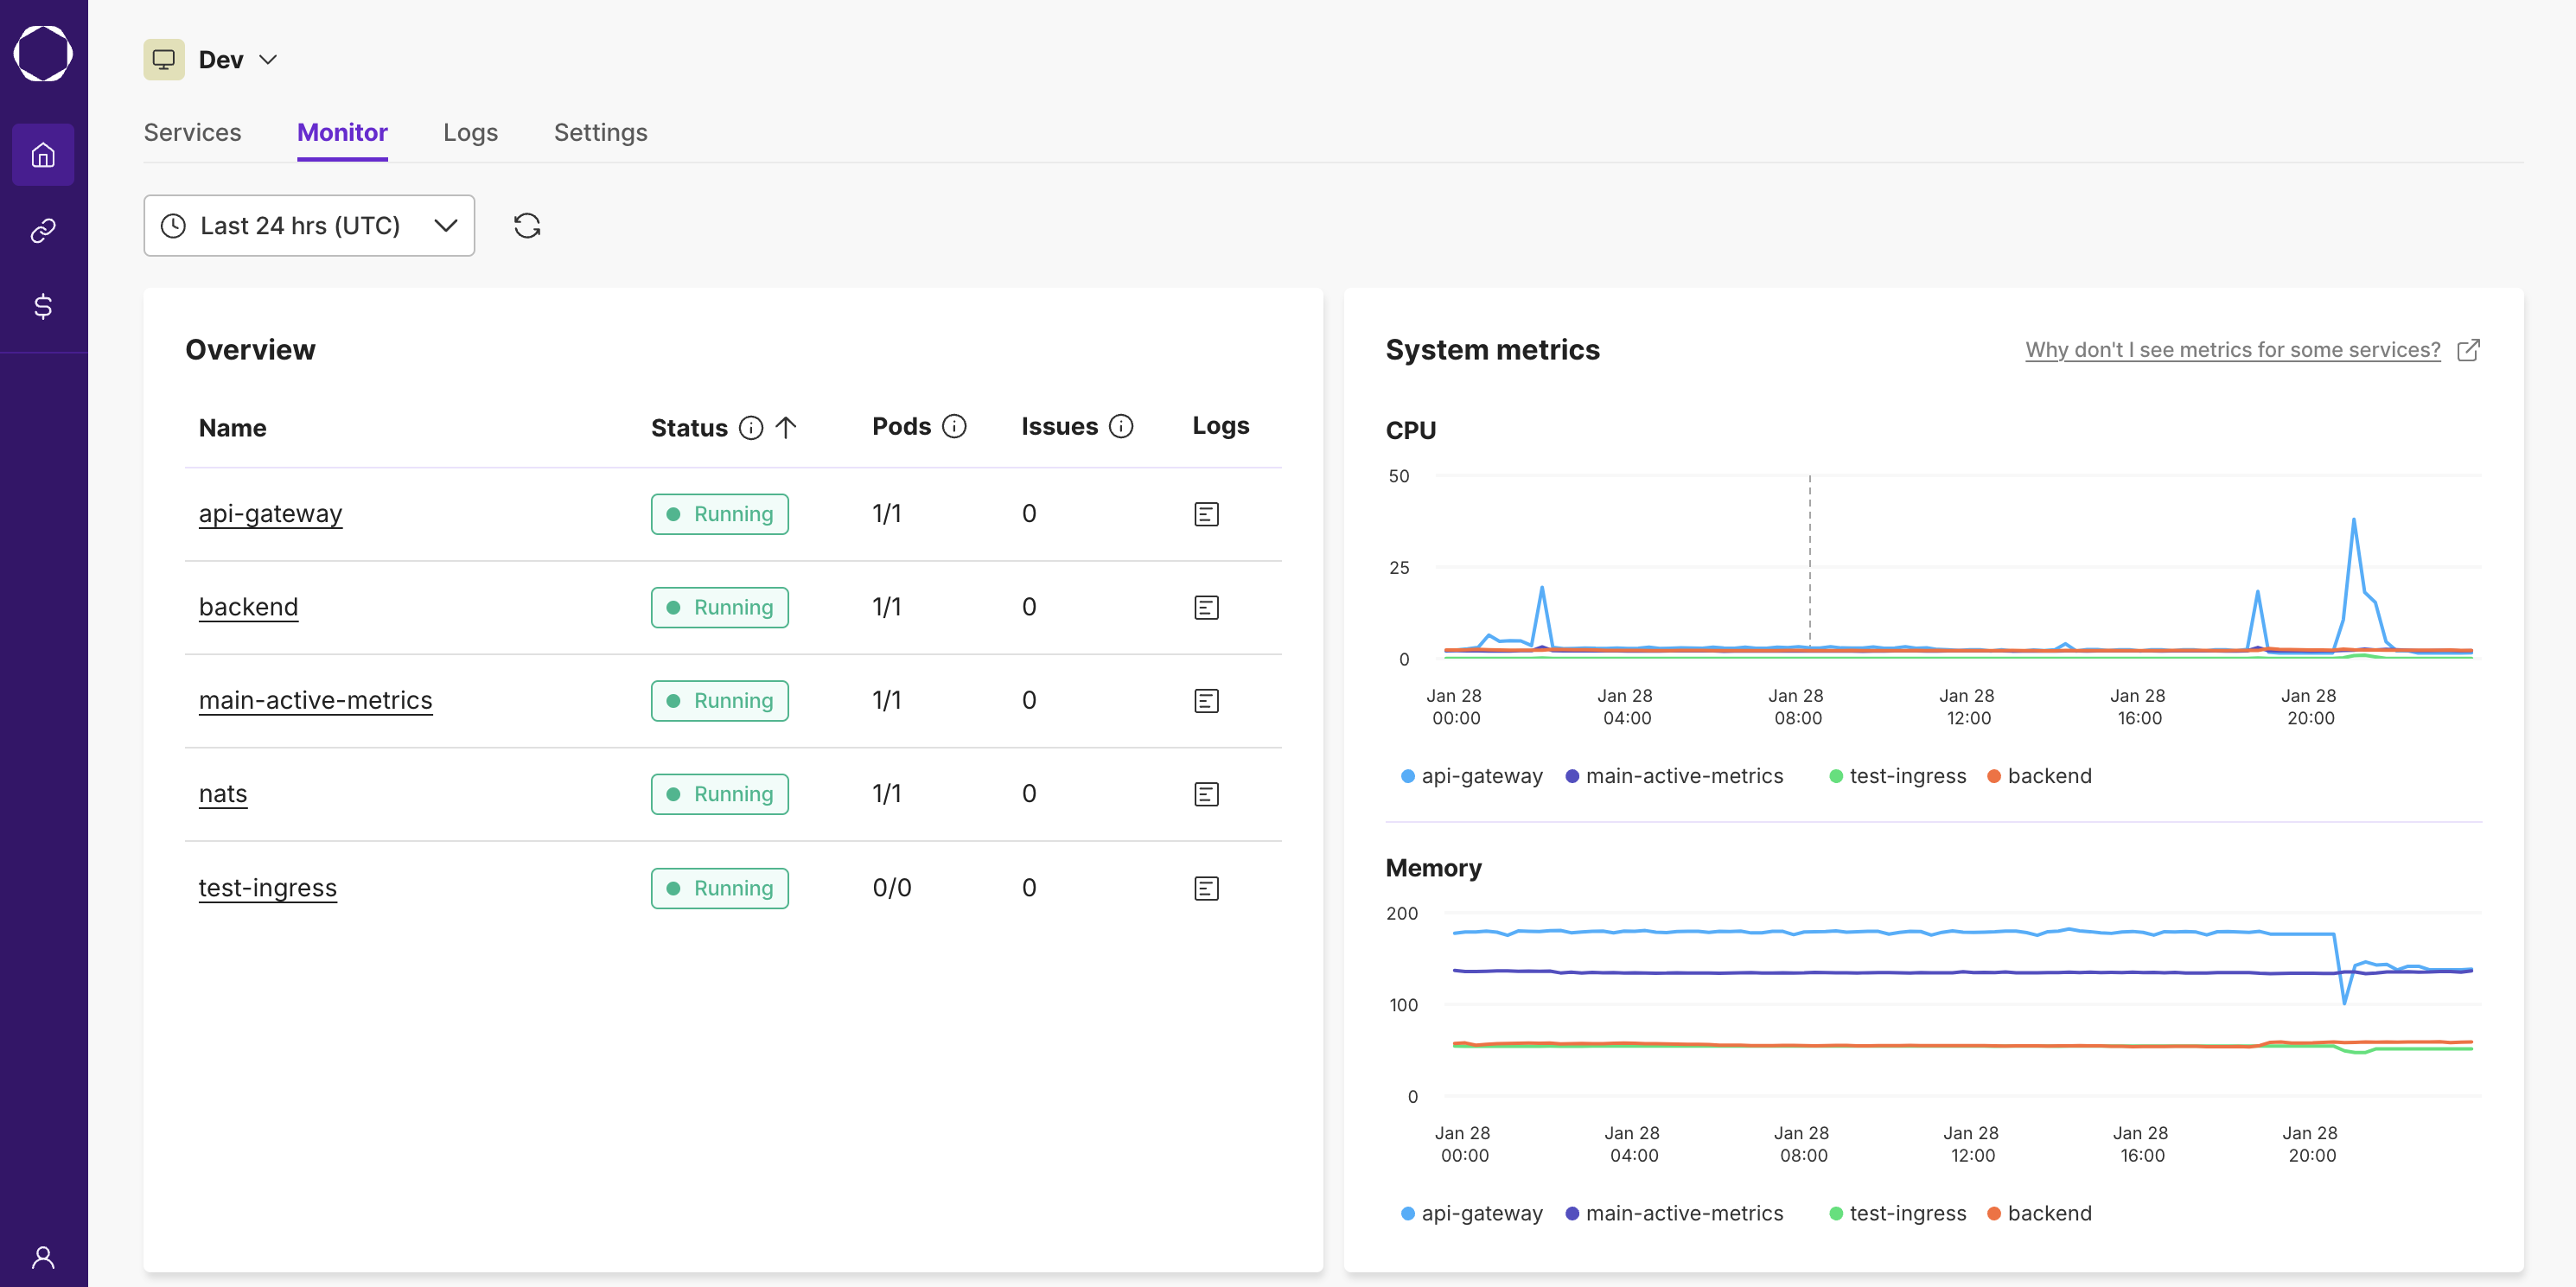
Task: Click the Issues column header
Action: (x=1059, y=427)
